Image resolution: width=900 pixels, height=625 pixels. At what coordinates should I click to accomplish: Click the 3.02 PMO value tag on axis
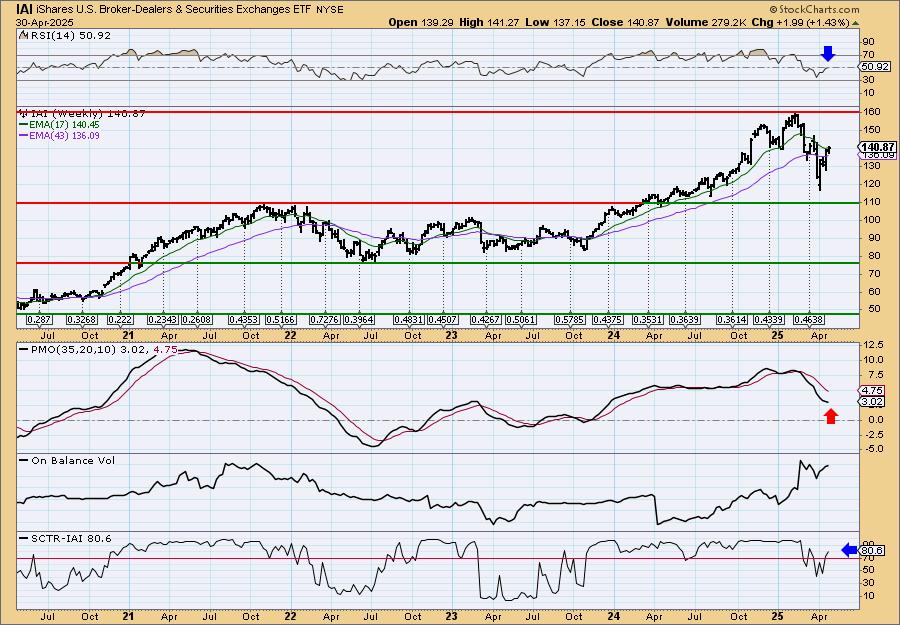click(872, 402)
